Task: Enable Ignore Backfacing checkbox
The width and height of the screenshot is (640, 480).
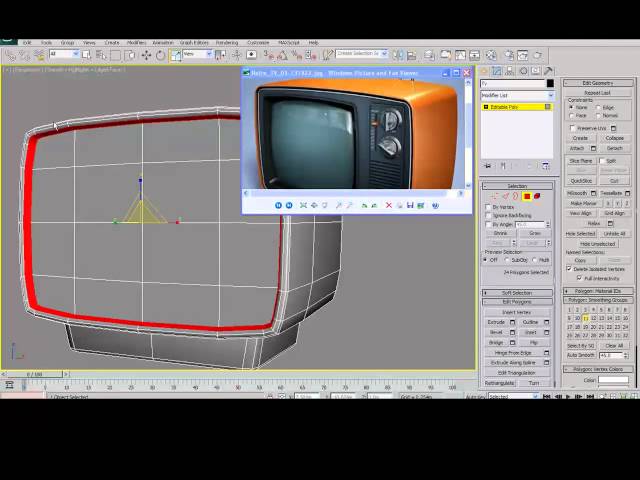Action: tap(488, 216)
